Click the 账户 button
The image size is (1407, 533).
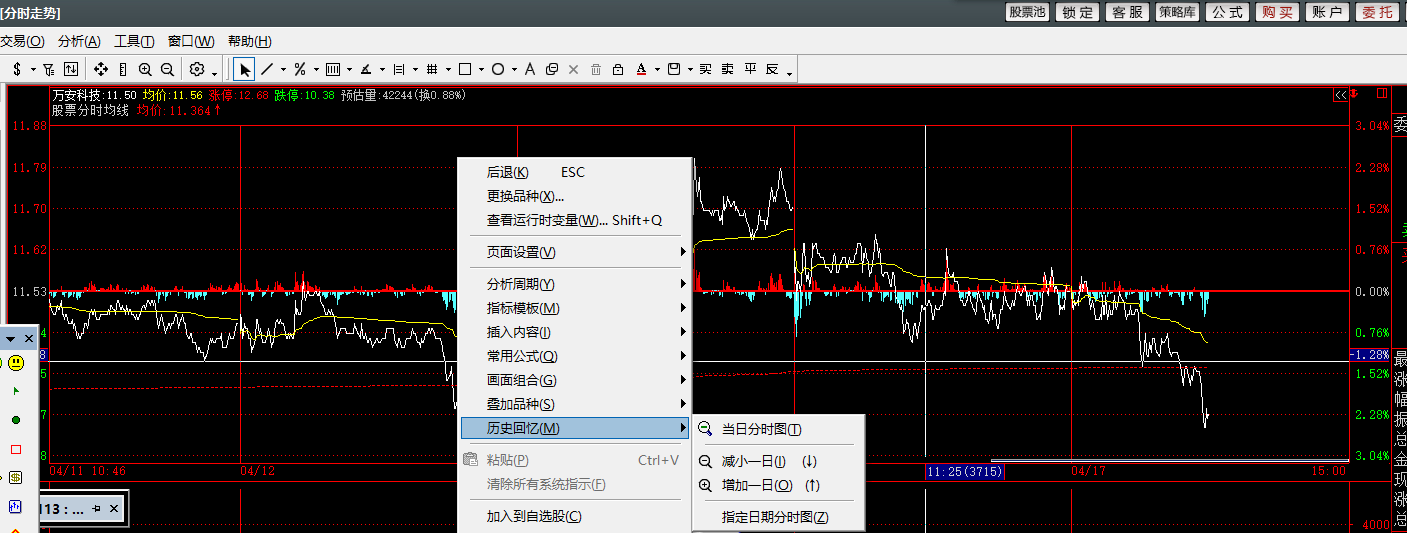(1327, 12)
